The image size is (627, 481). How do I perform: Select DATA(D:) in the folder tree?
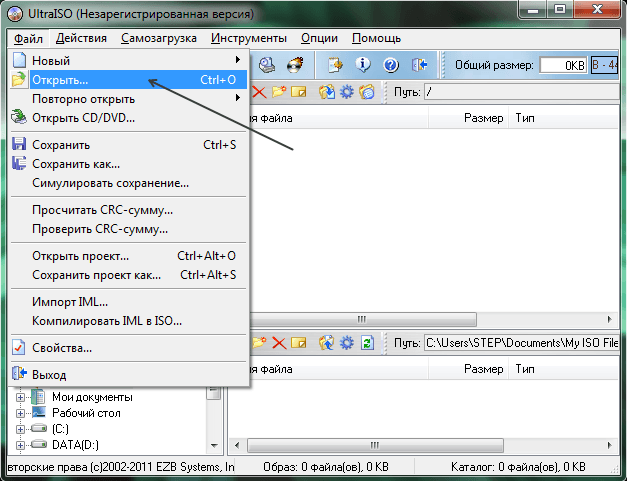(x=75, y=445)
